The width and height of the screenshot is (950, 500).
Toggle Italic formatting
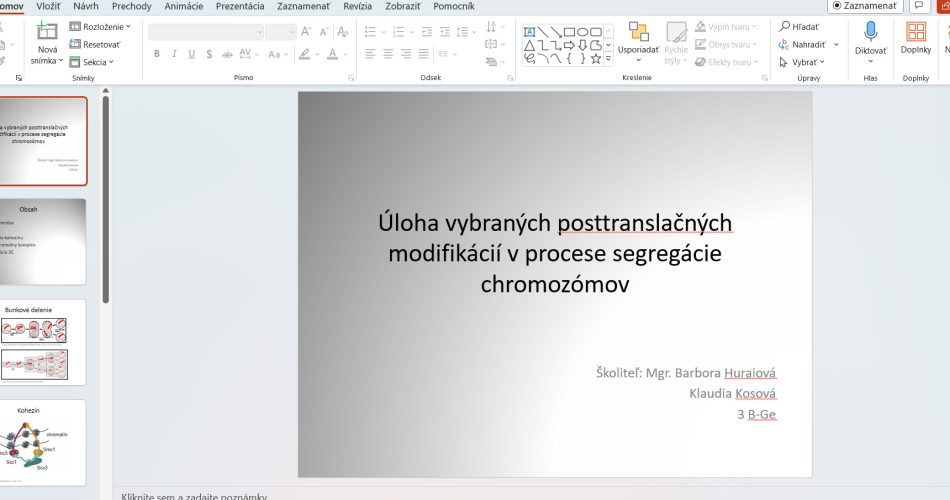pyautogui.click(x=174, y=54)
